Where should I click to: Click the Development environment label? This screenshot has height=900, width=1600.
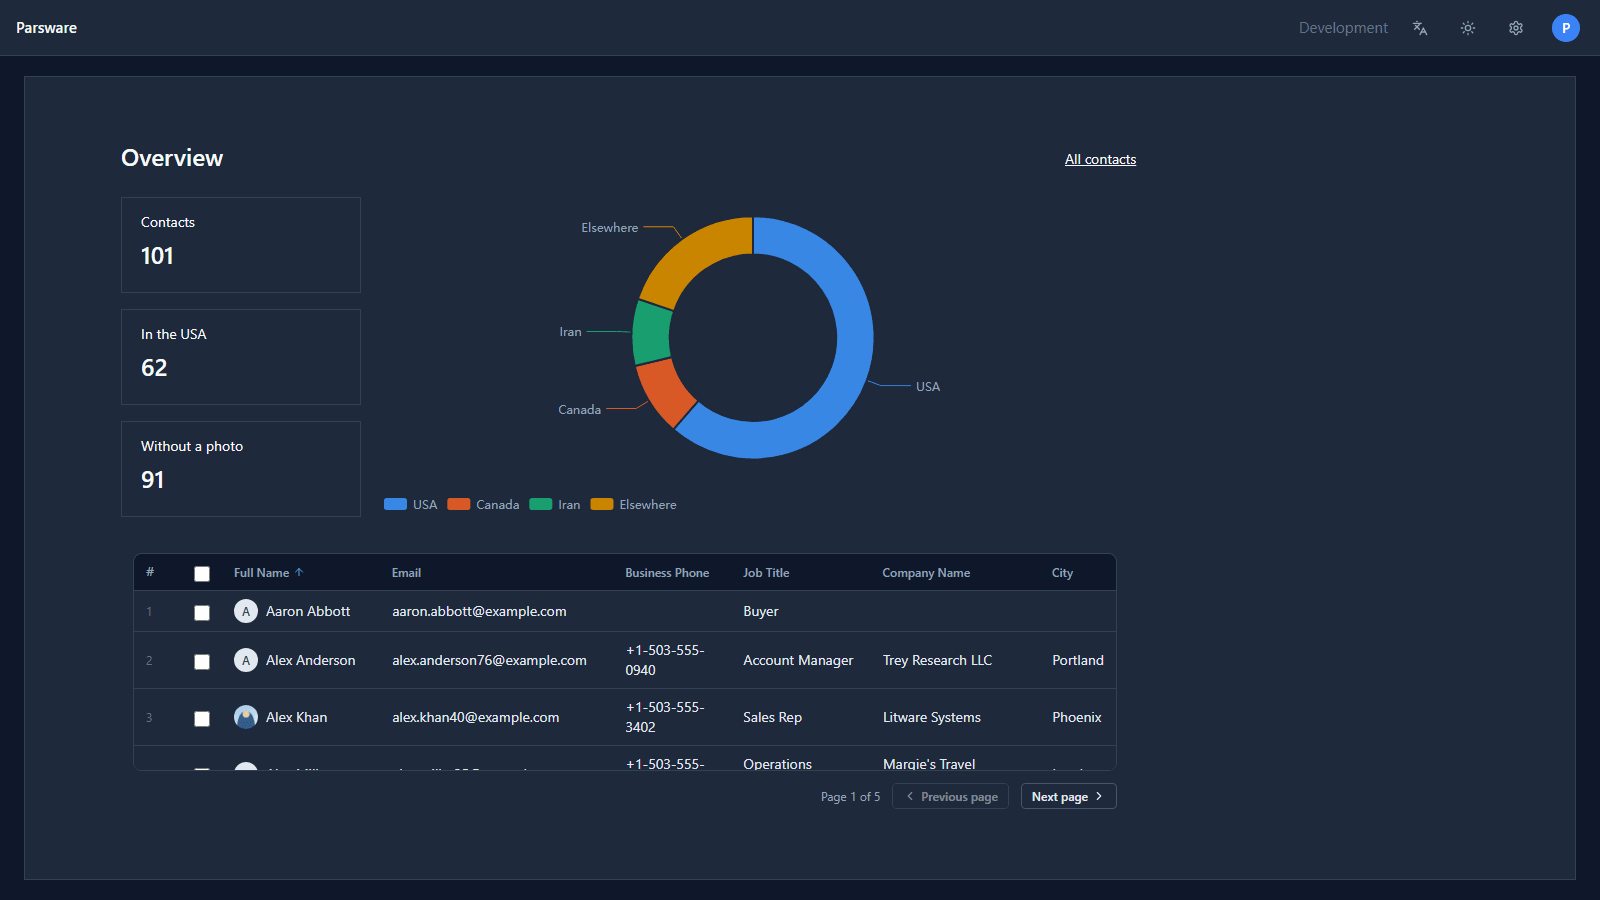[1343, 28]
